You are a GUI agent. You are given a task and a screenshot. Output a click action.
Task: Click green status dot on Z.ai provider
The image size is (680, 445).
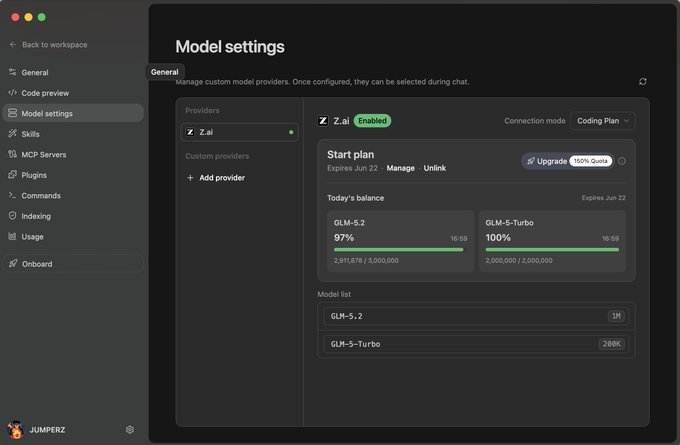(x=291, y=132)
